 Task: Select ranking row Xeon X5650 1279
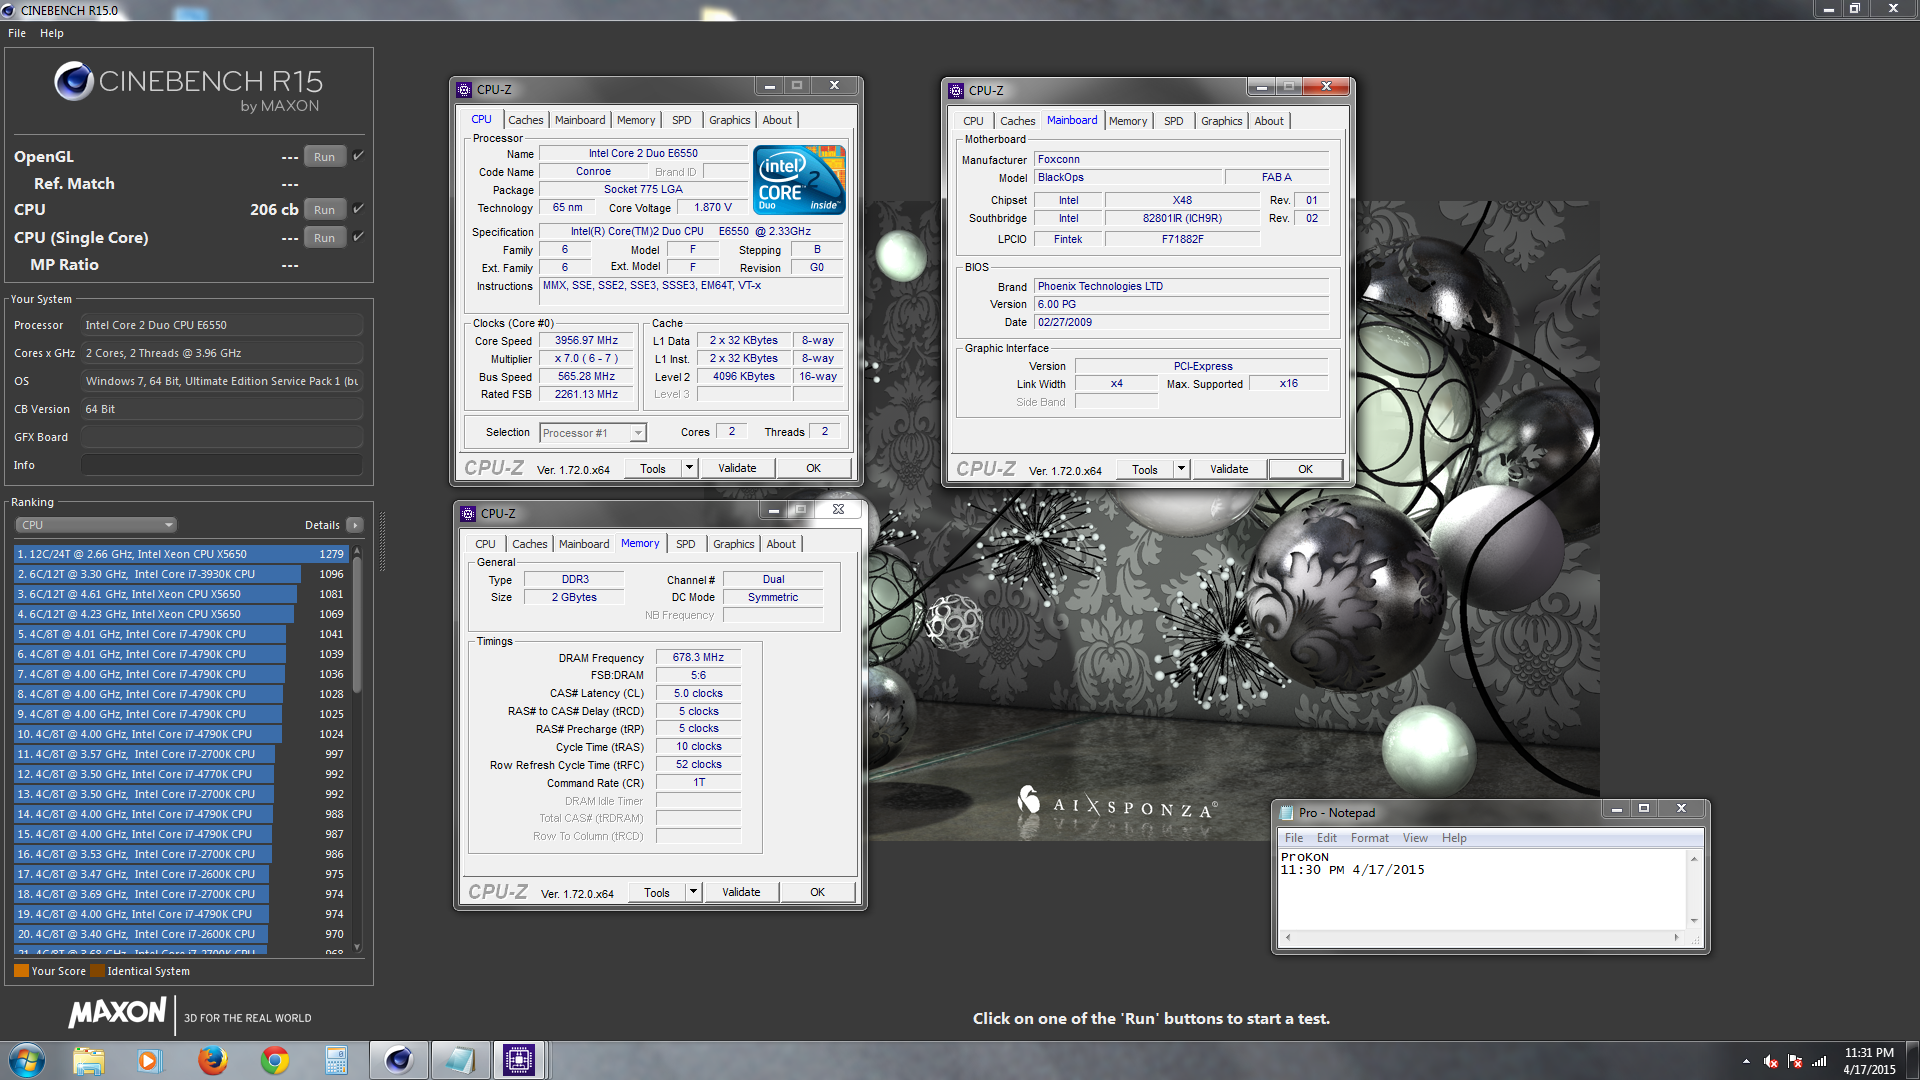point(181,554)
